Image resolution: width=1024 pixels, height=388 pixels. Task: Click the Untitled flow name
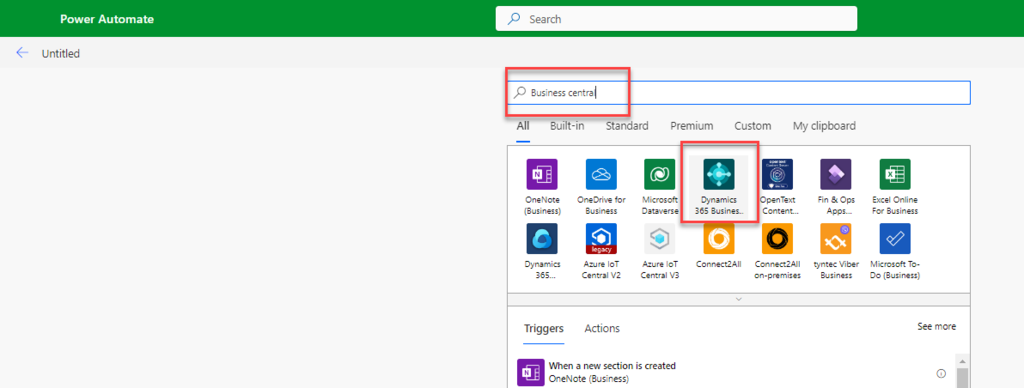[61, 54]
